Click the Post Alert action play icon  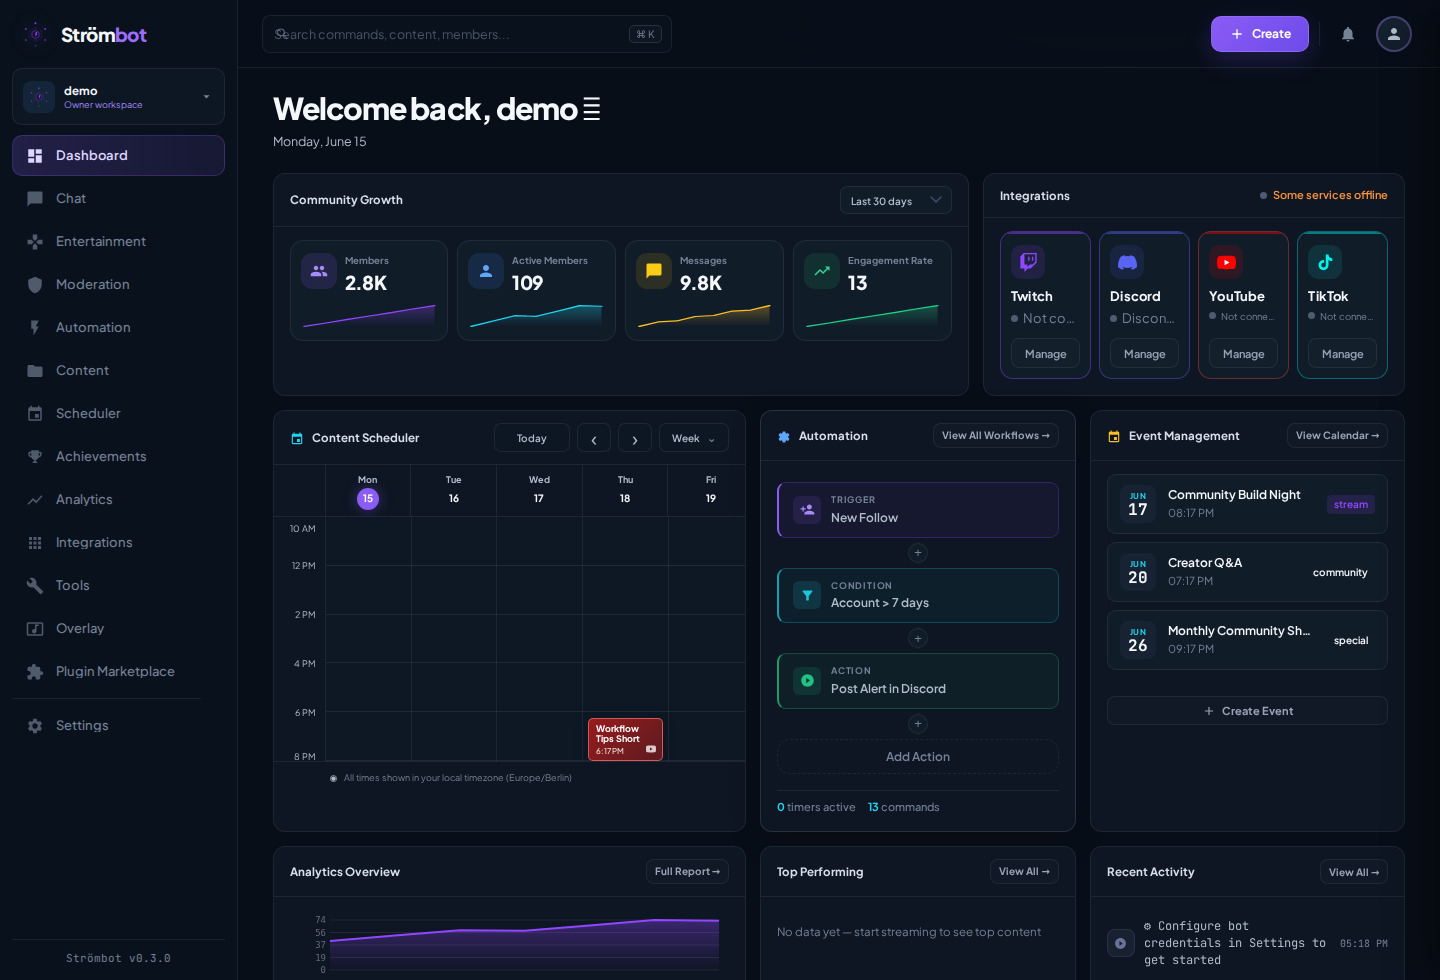click(x=807, y=681)
